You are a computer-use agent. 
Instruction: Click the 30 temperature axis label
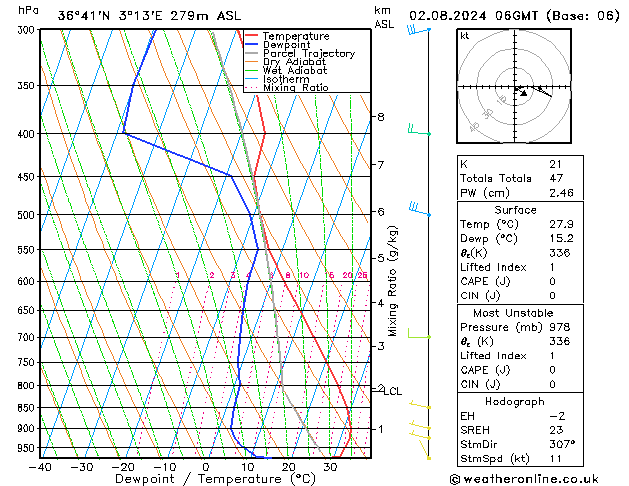pyautogui.click(x=330, y=467)
